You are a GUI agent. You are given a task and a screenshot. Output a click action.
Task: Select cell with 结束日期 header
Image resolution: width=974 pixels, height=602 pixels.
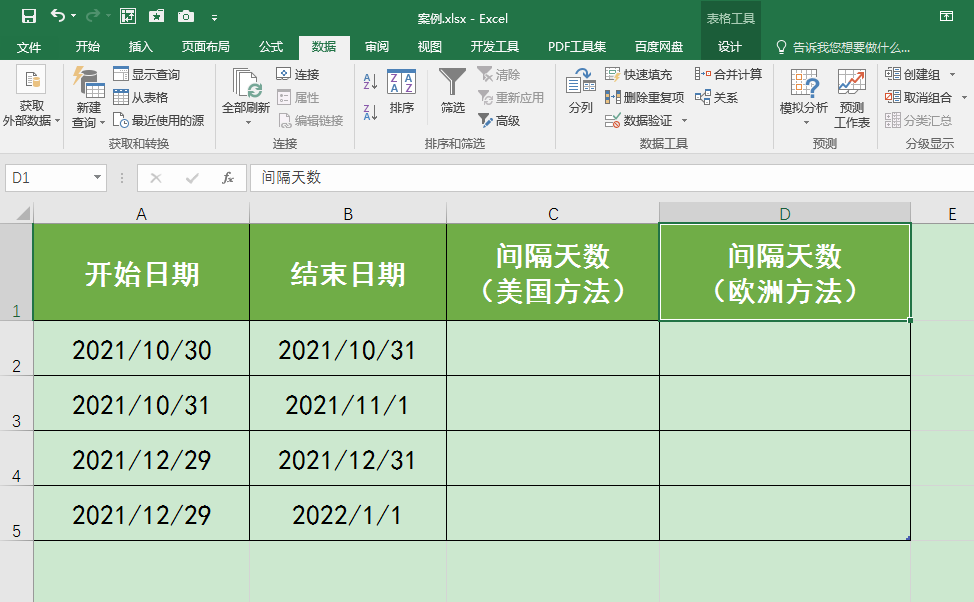(x=348, y=272)
